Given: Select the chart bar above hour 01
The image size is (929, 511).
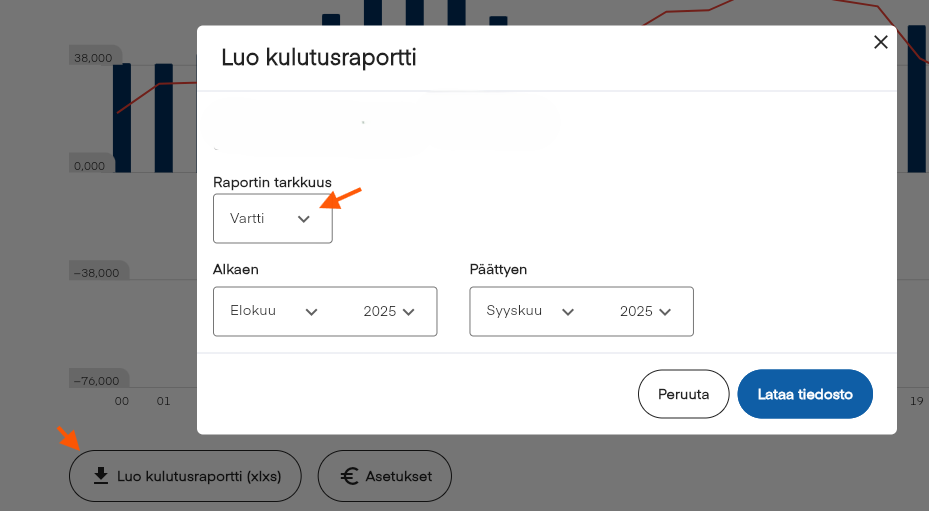Looking at the screenshot, I should [163, 118].
